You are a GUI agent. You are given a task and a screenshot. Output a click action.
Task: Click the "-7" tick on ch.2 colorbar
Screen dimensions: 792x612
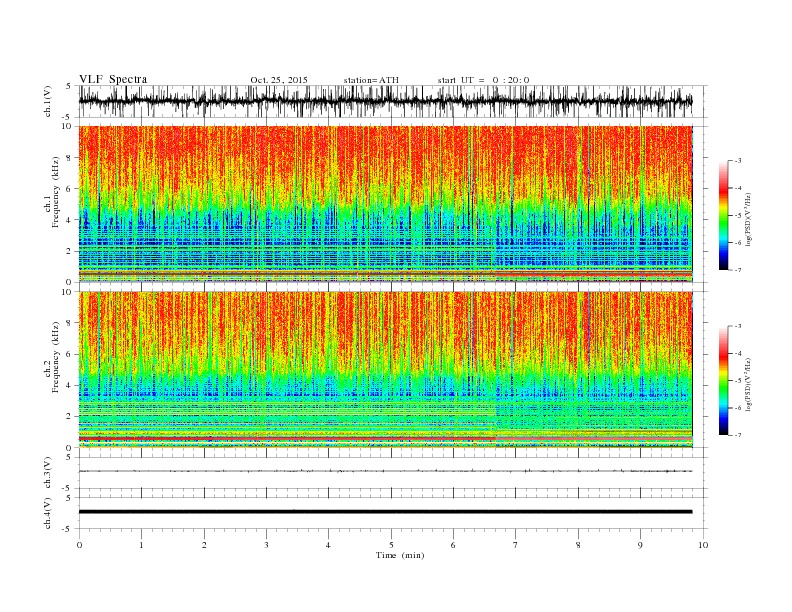(x=737, y=436)
